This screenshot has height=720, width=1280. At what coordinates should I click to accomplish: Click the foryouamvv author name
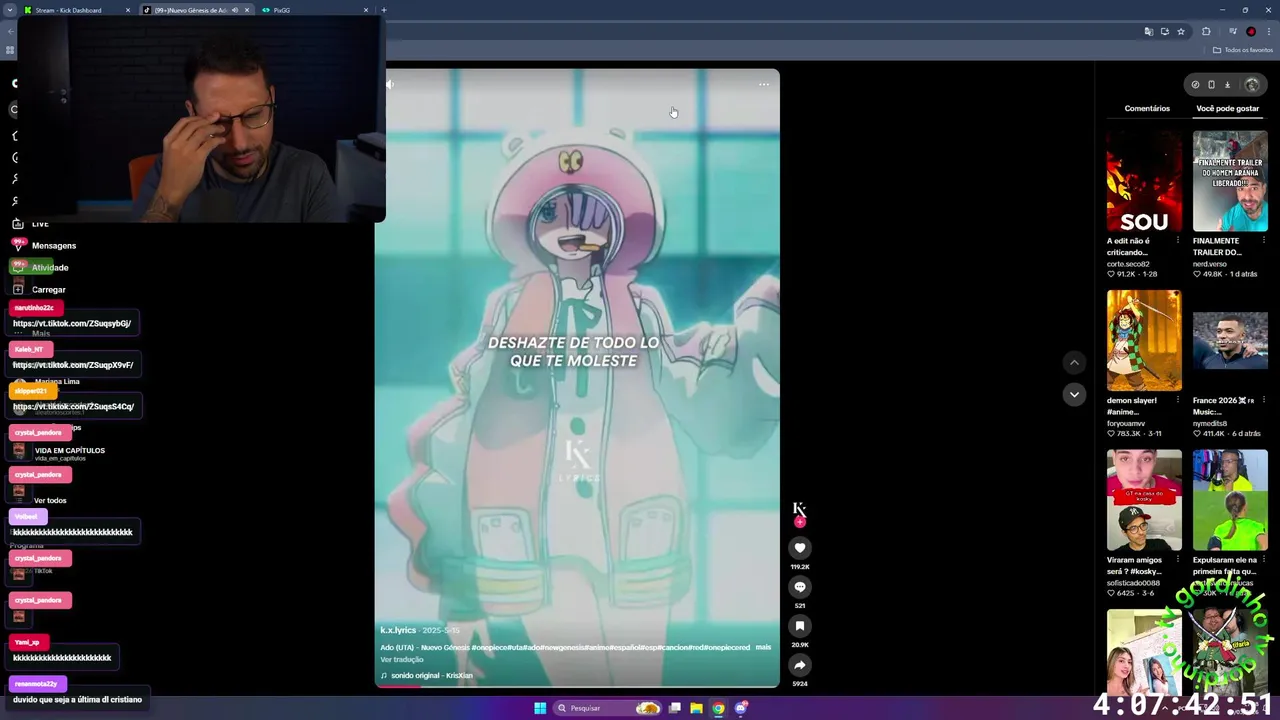[1126, 423]
